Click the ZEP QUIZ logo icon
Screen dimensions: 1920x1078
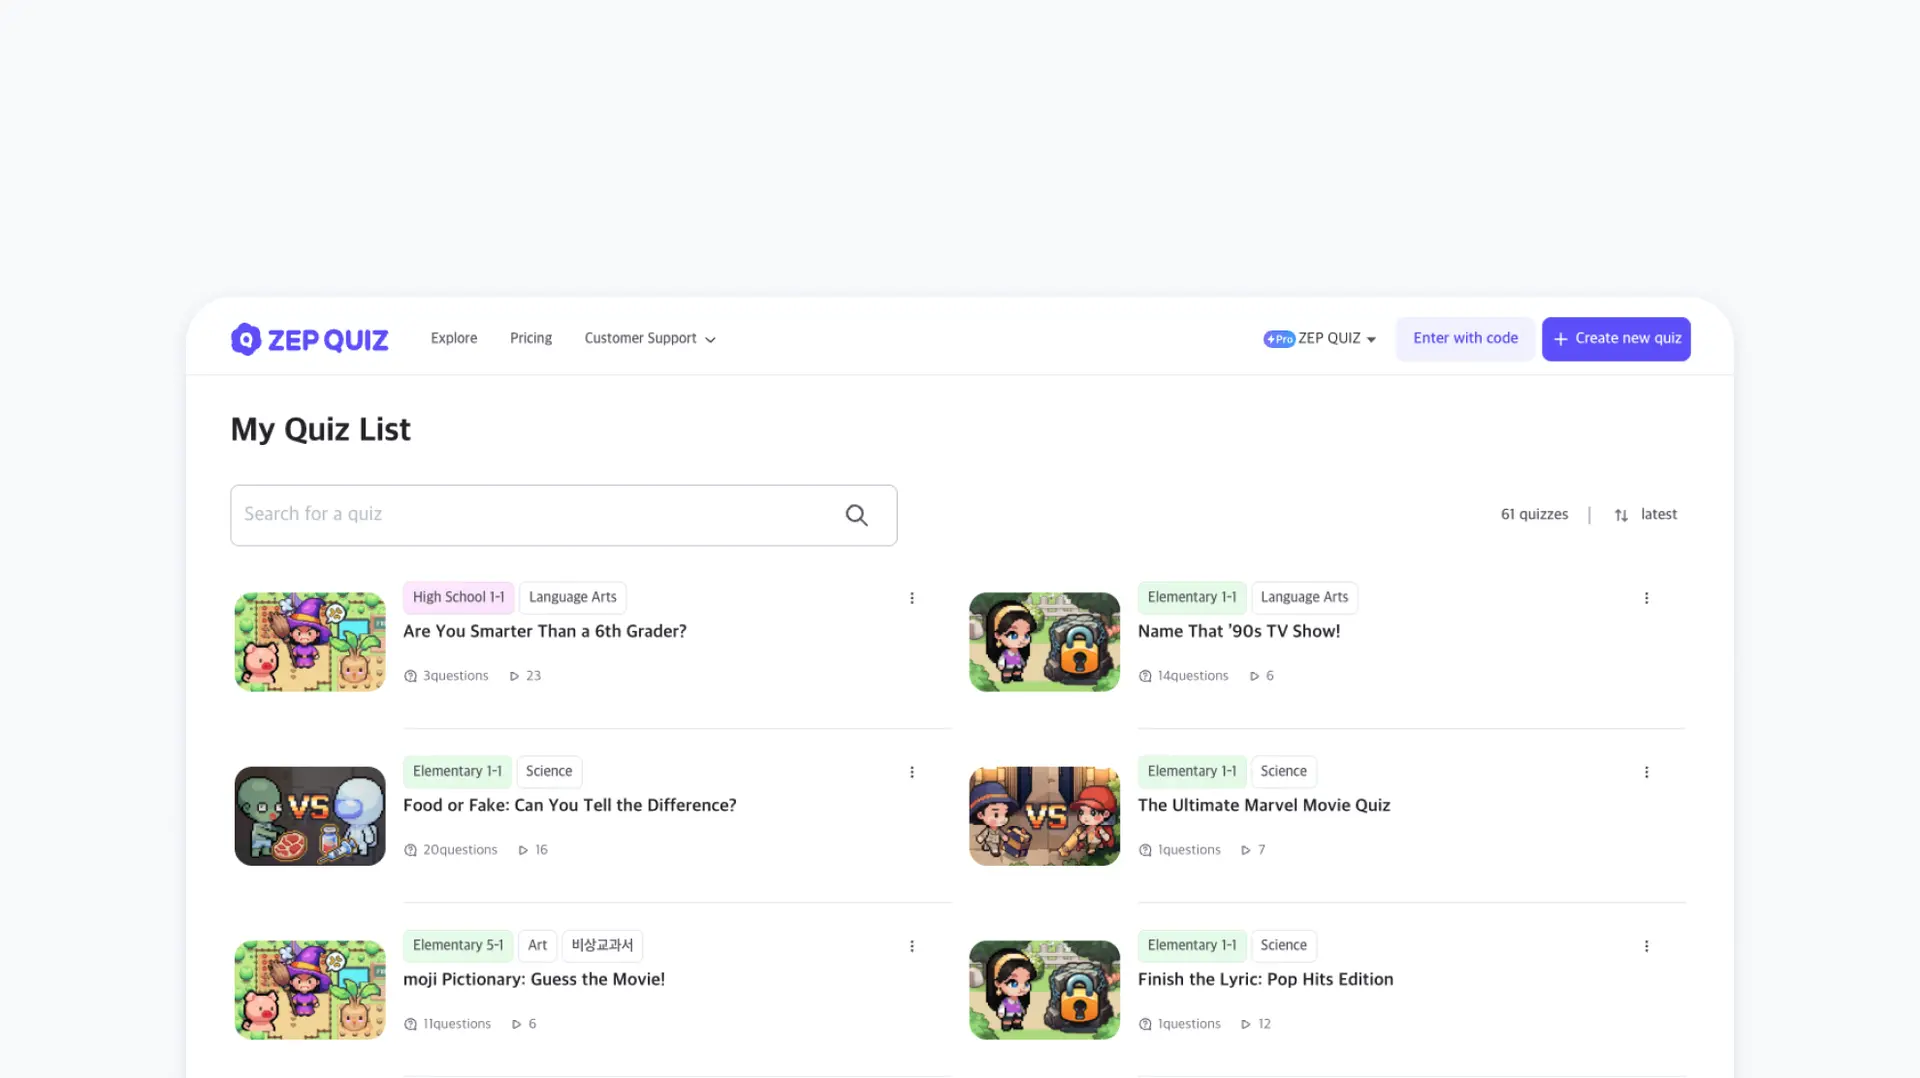click(x=246, y=339)
